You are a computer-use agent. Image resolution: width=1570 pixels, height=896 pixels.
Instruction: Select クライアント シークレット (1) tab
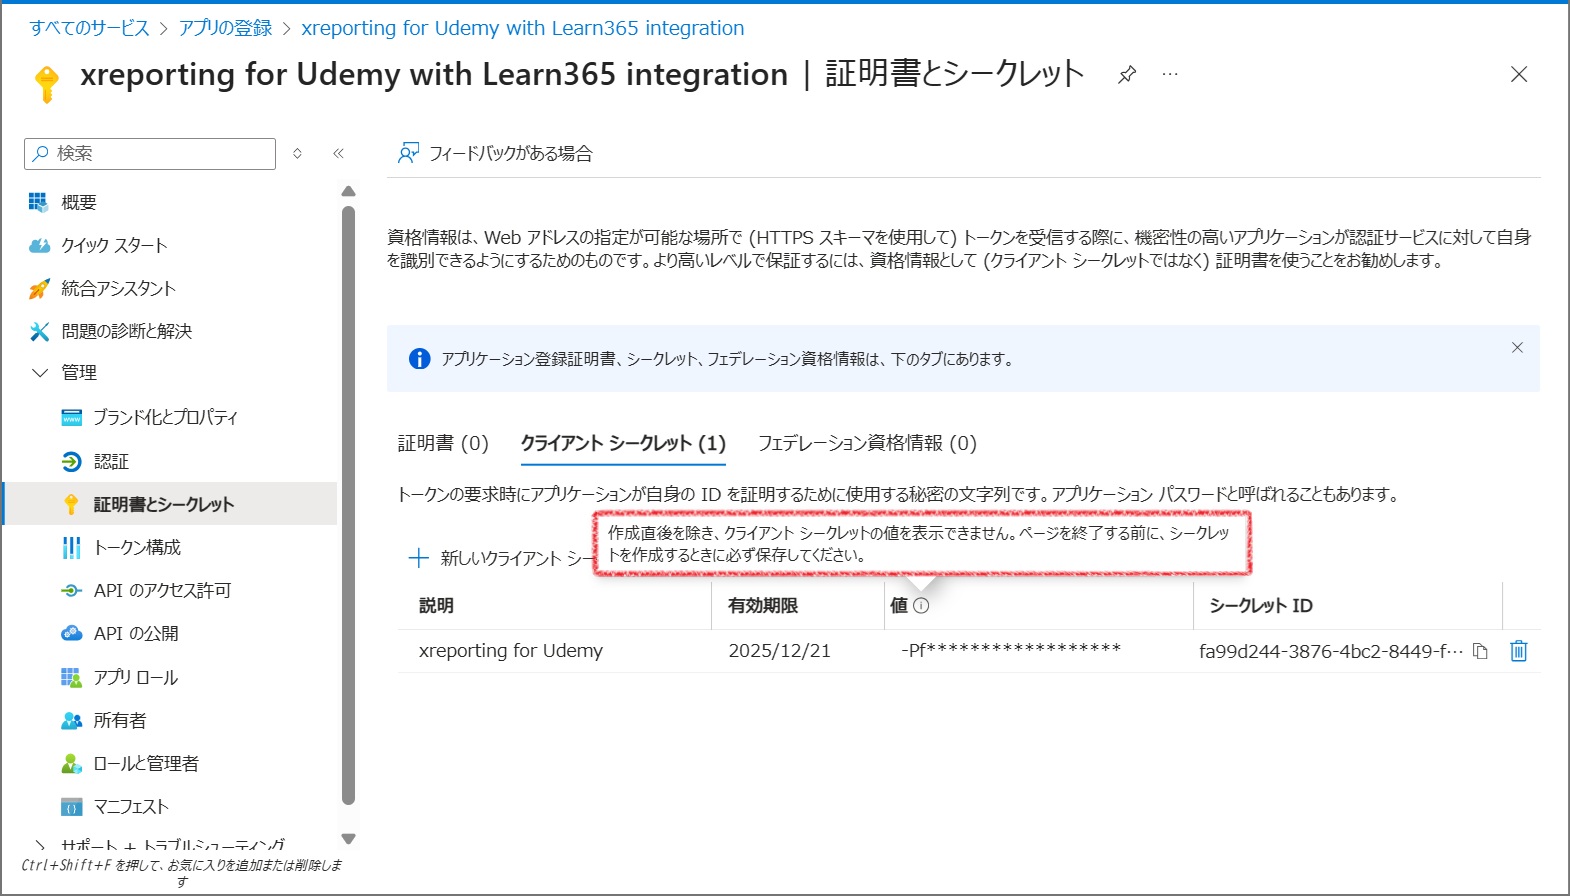click(x=623, y=443)
